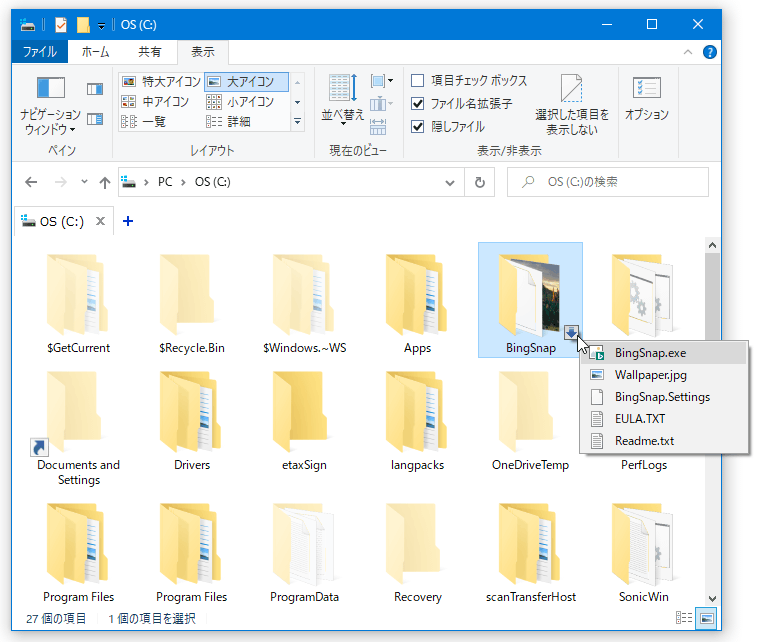Click the BingSnap folder dropdown arrow

point(571,332)
